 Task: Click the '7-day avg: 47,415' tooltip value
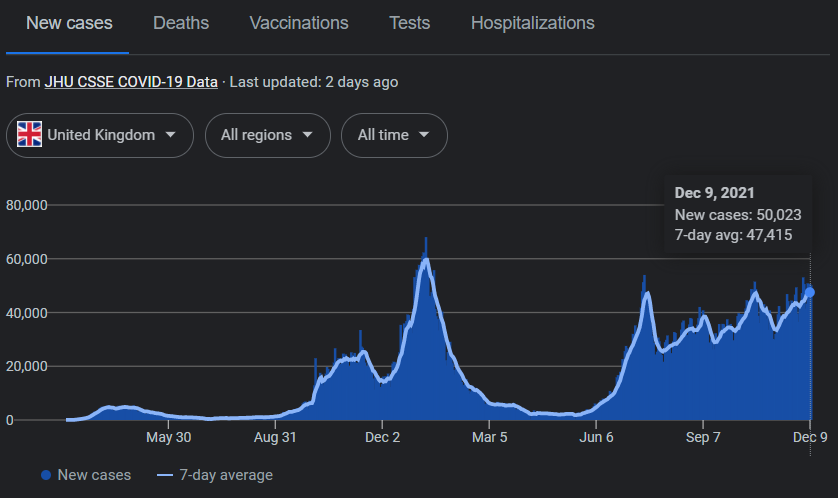pyautogui.click(x=733, y=235)
